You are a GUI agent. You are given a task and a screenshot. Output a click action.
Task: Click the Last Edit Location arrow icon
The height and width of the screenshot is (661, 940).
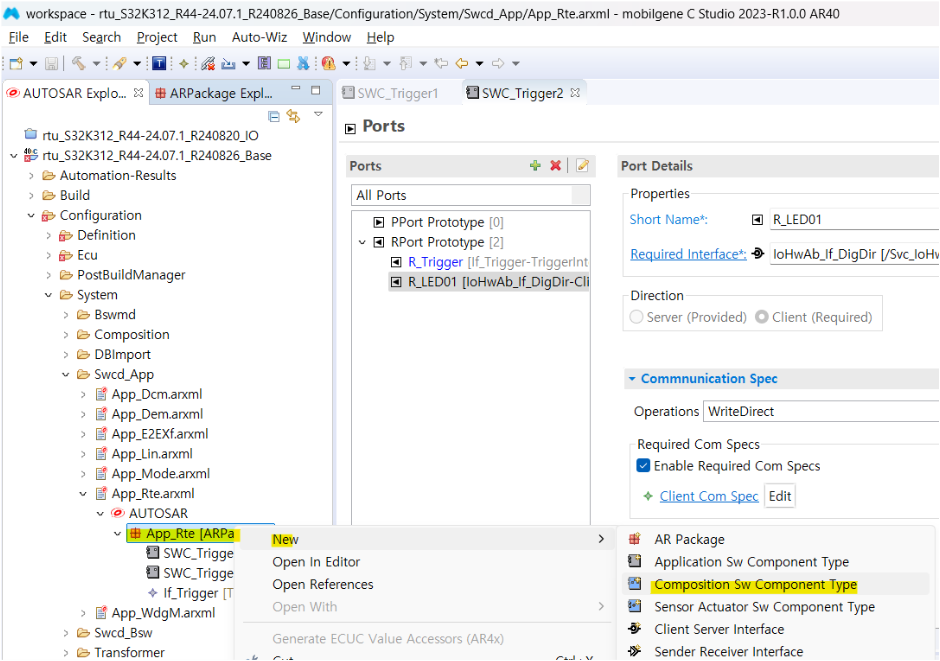point(442,63)
